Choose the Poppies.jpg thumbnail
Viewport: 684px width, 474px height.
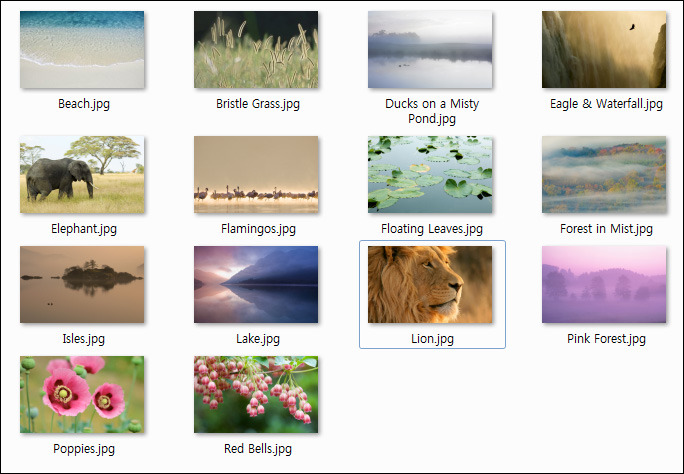(82, 395)
